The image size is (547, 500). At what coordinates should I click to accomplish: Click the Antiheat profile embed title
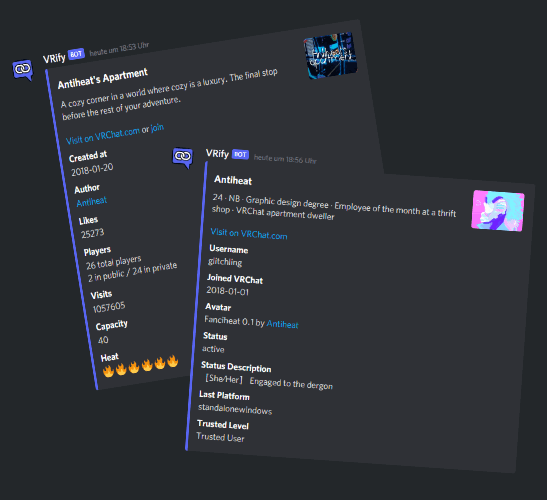coord(233,180)
